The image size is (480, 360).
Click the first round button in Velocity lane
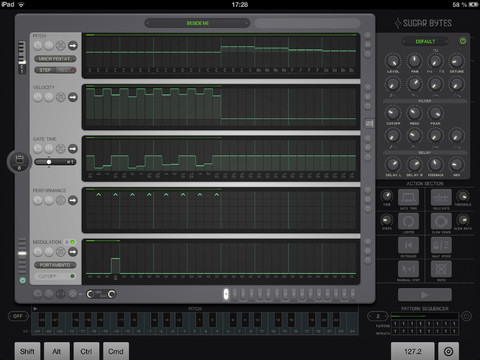38,97
